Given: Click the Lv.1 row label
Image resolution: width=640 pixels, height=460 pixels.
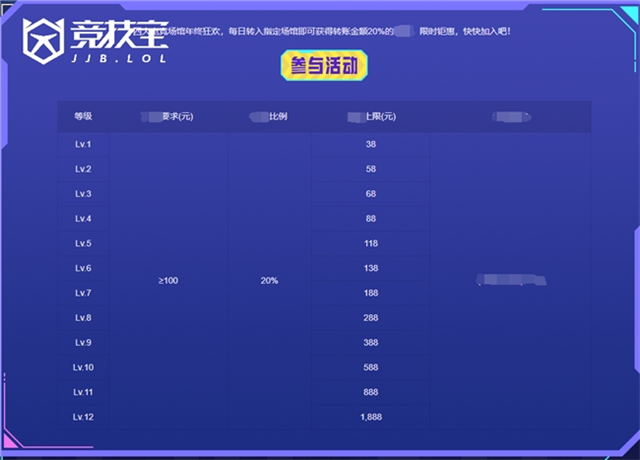Looking at the screenshot, I should [x=83, y=145].
